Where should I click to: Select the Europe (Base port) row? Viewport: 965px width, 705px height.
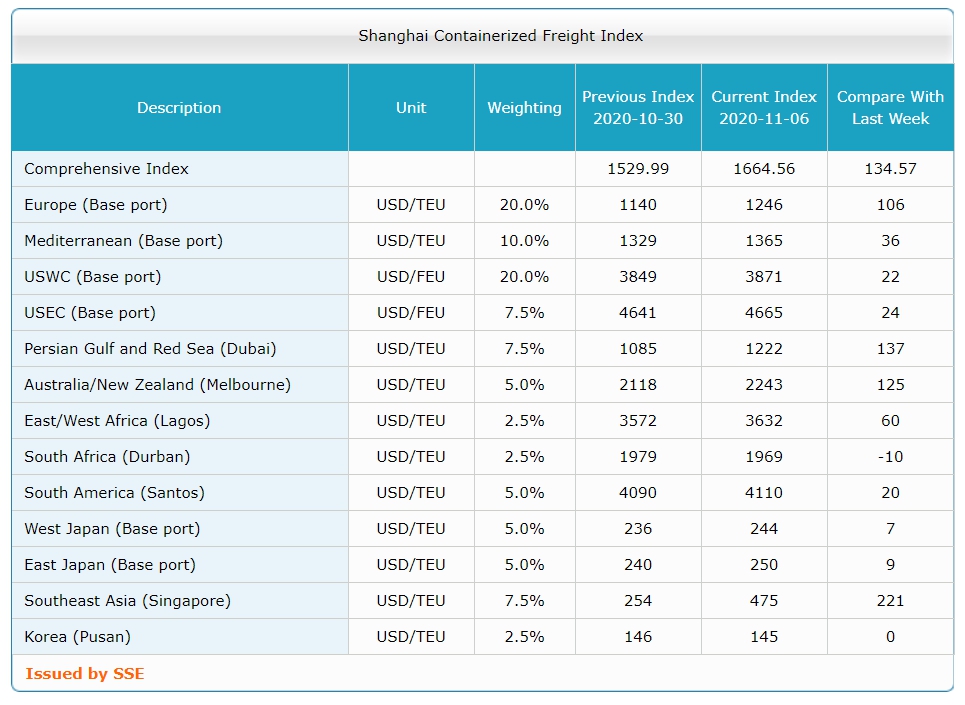(x=482, y=205)
